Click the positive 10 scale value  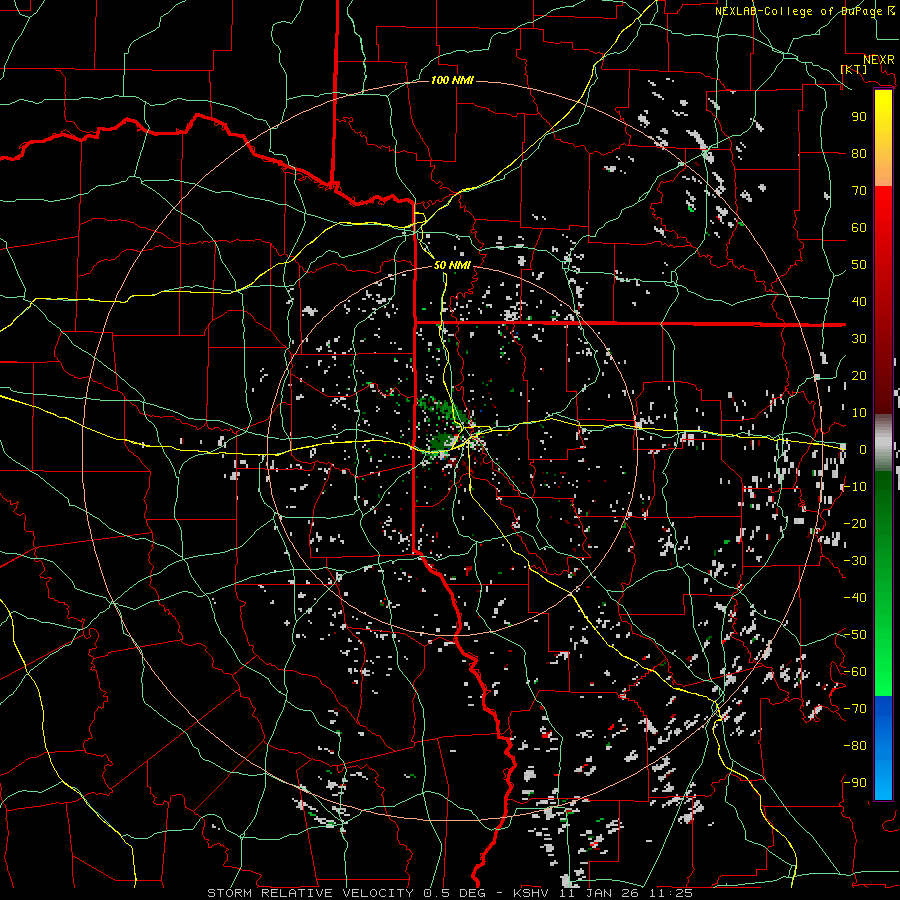[859, 413]
